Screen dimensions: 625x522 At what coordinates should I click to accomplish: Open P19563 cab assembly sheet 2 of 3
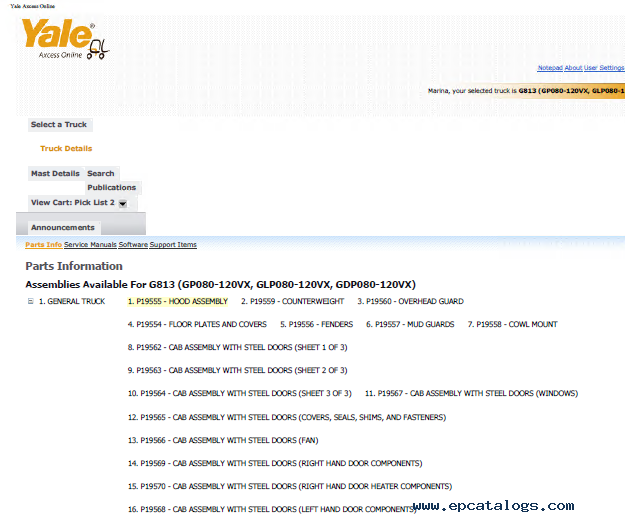238,371
